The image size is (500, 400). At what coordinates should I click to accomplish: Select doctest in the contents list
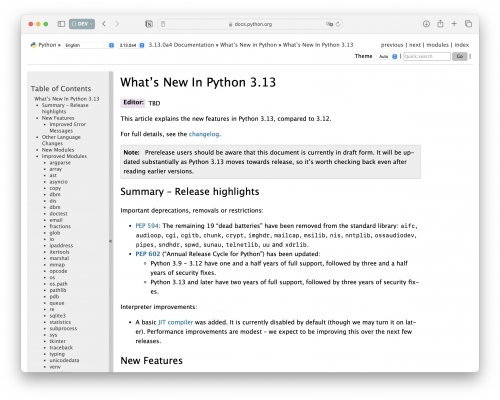click(x=58, y=214)
